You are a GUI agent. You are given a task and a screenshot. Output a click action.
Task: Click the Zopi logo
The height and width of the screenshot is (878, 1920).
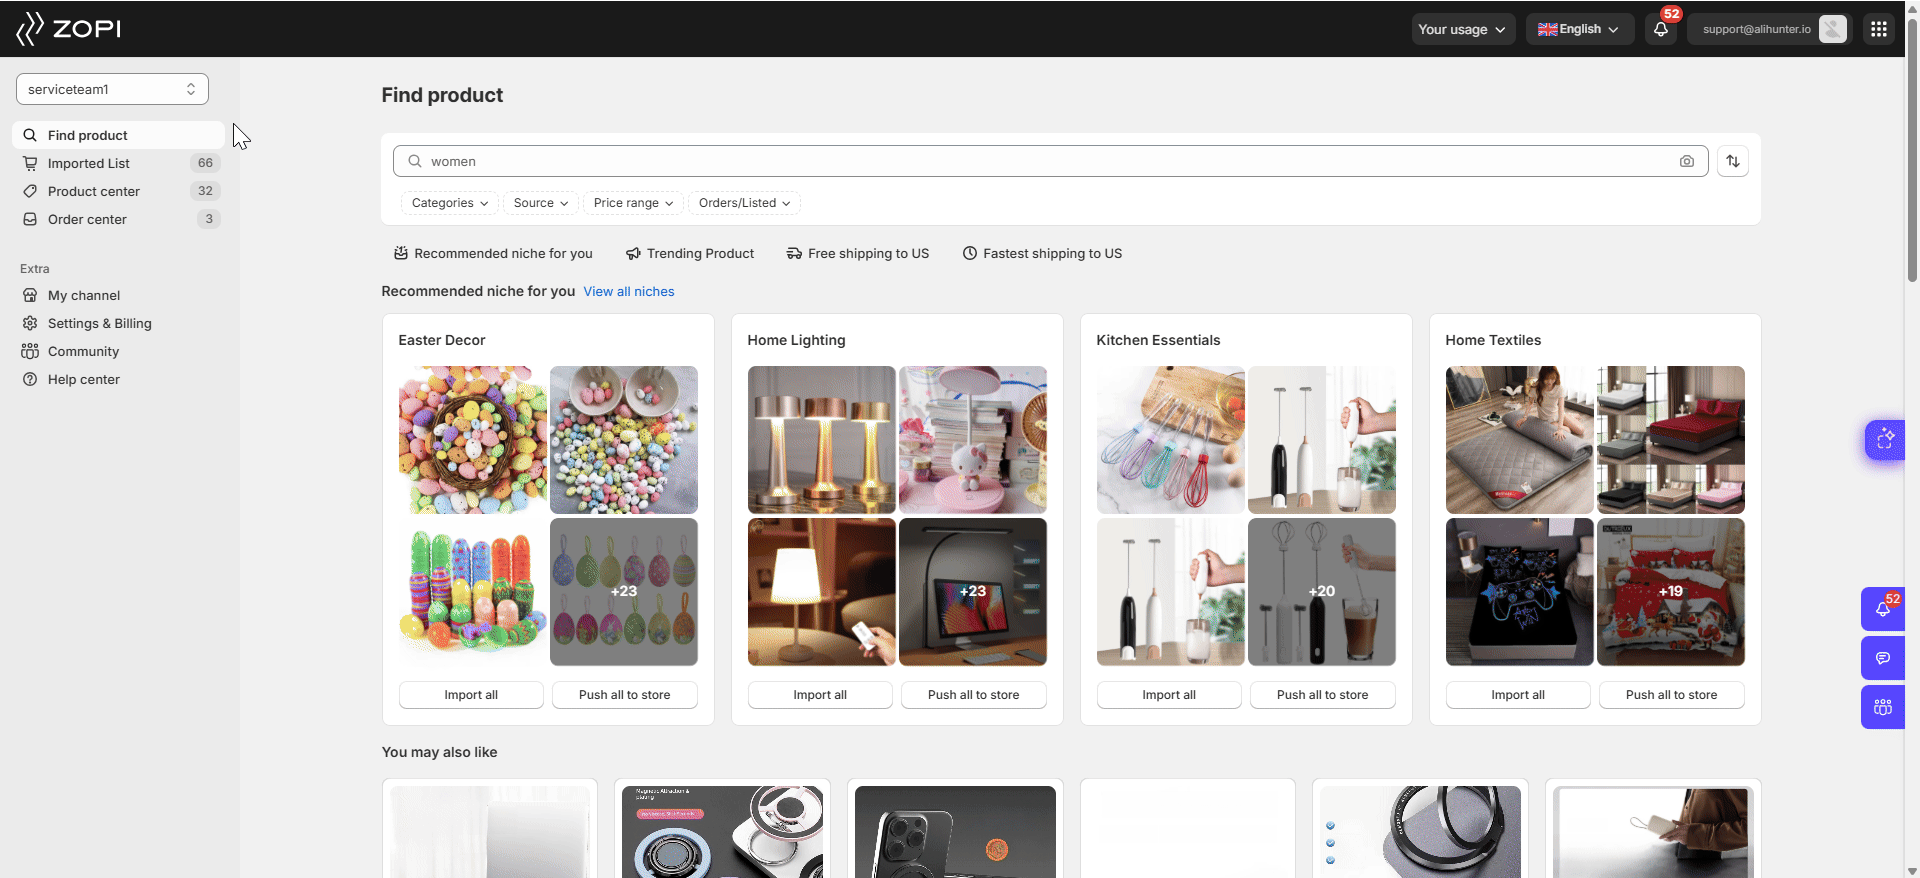point(69,29)
